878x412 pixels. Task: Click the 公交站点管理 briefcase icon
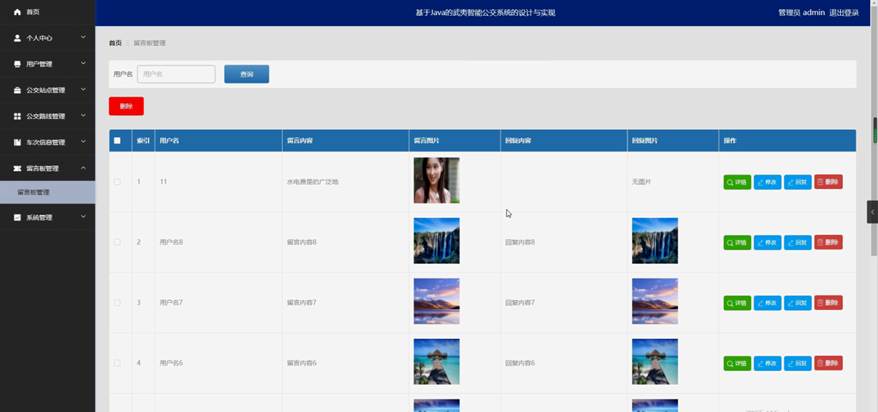(x=17, y=90)
